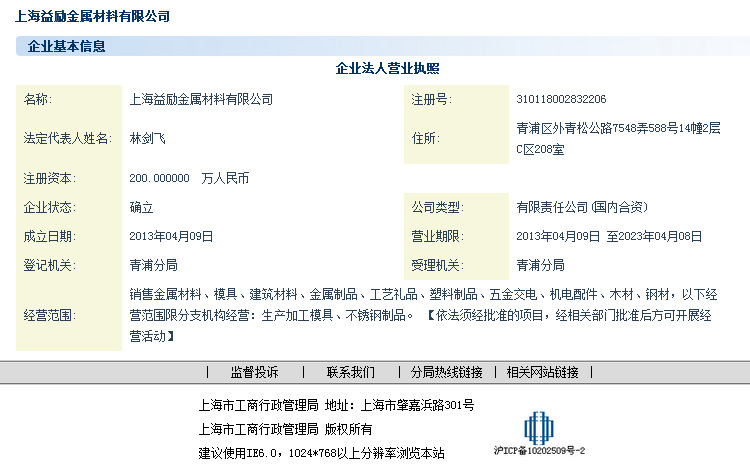Click the registration number 310118002832206

pyautogui.click(x=561, y=99)
